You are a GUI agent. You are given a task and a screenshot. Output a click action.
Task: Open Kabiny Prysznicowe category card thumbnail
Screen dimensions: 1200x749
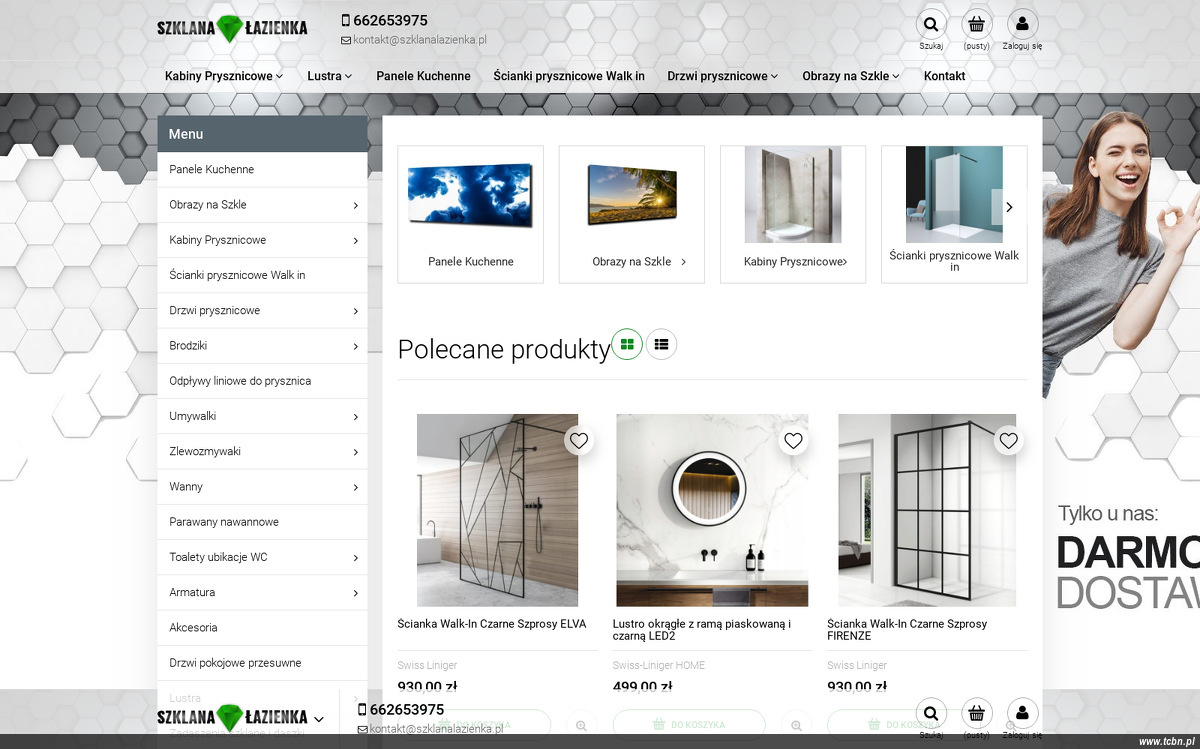point(793,195)
